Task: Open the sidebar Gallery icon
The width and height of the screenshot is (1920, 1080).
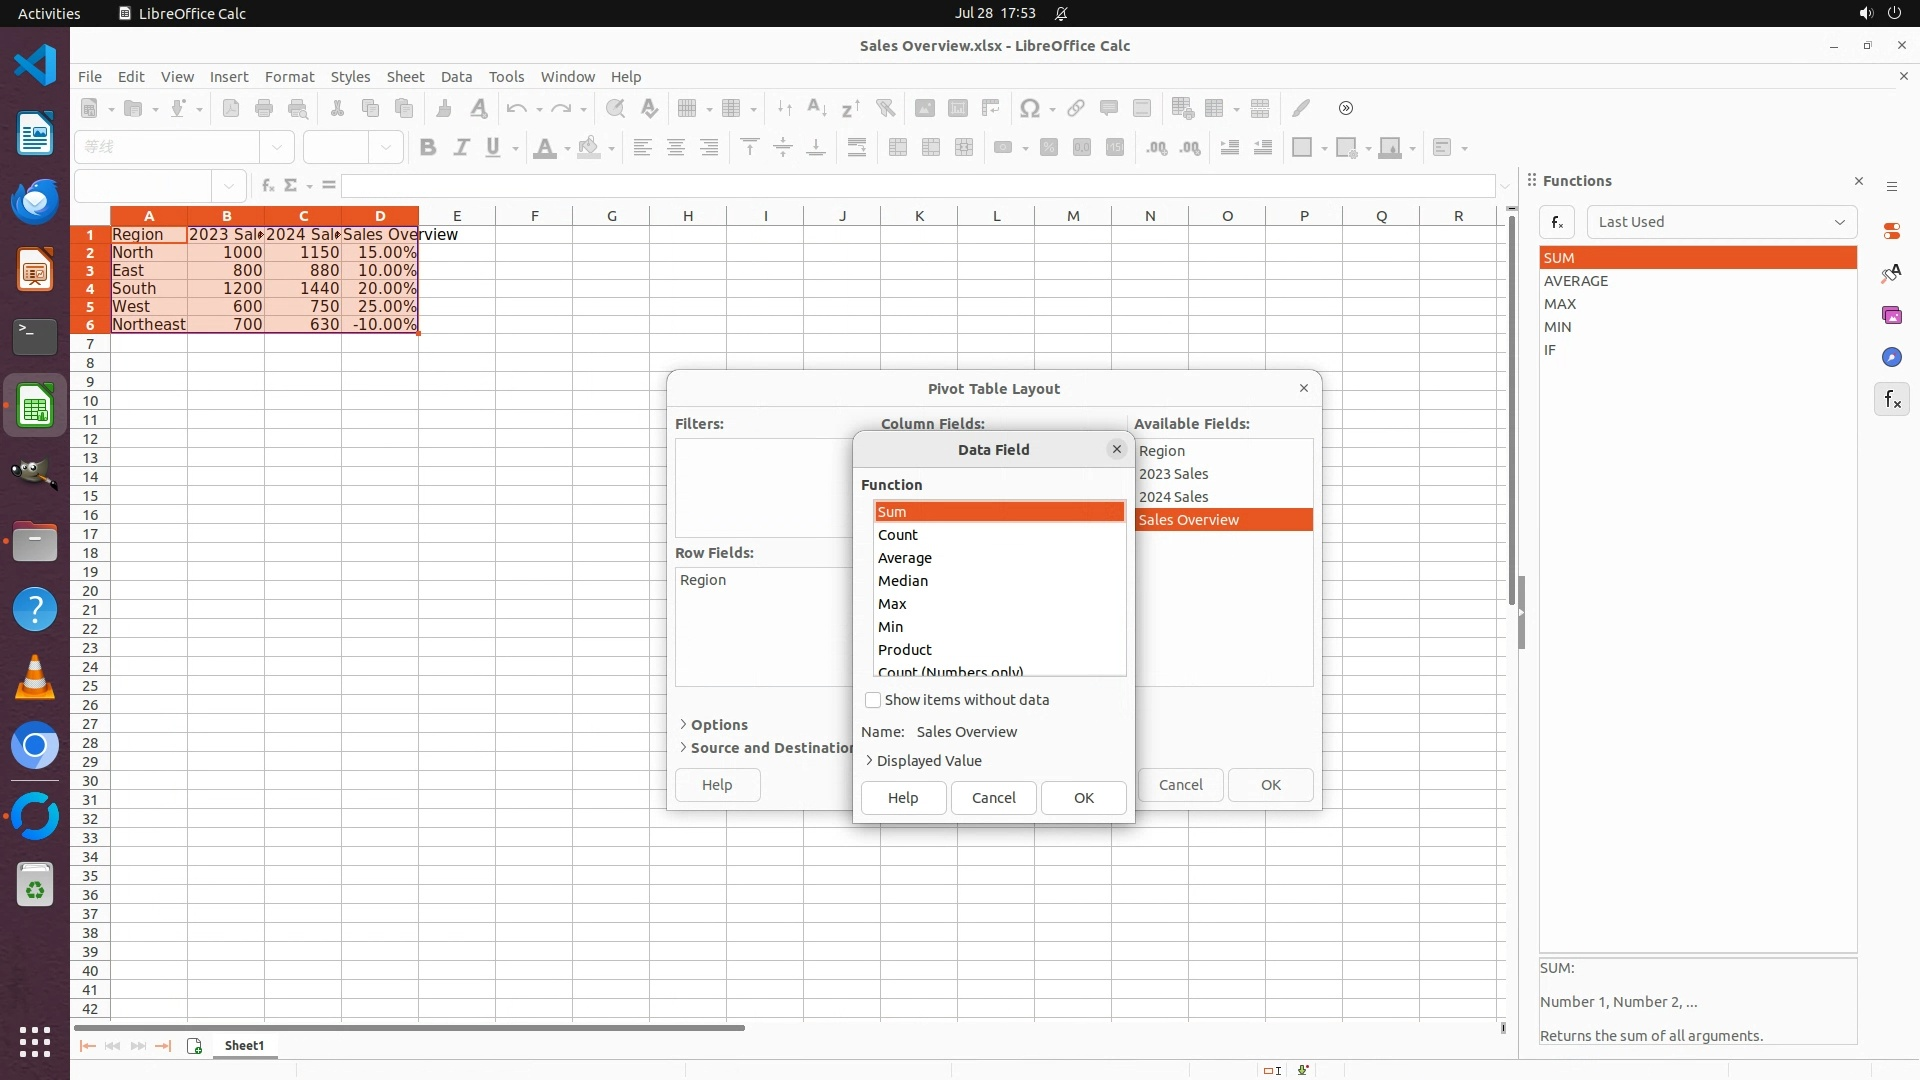Action: click(1891, 316)
